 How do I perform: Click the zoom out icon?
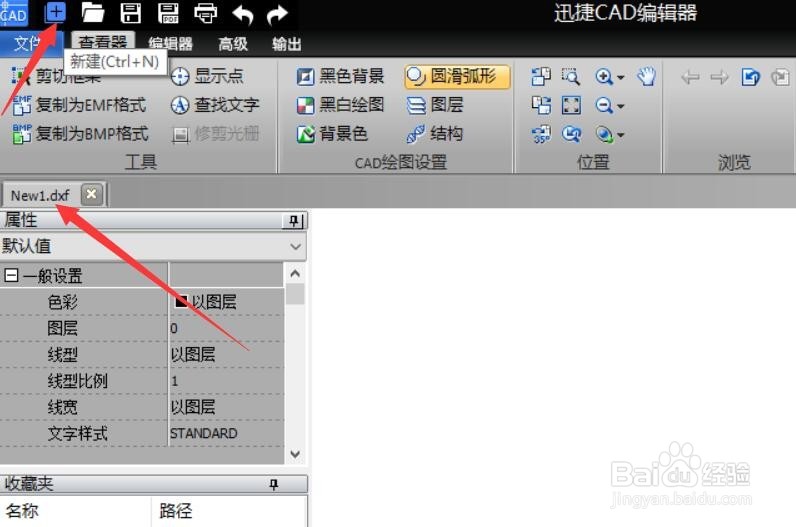tap(604, 106)
